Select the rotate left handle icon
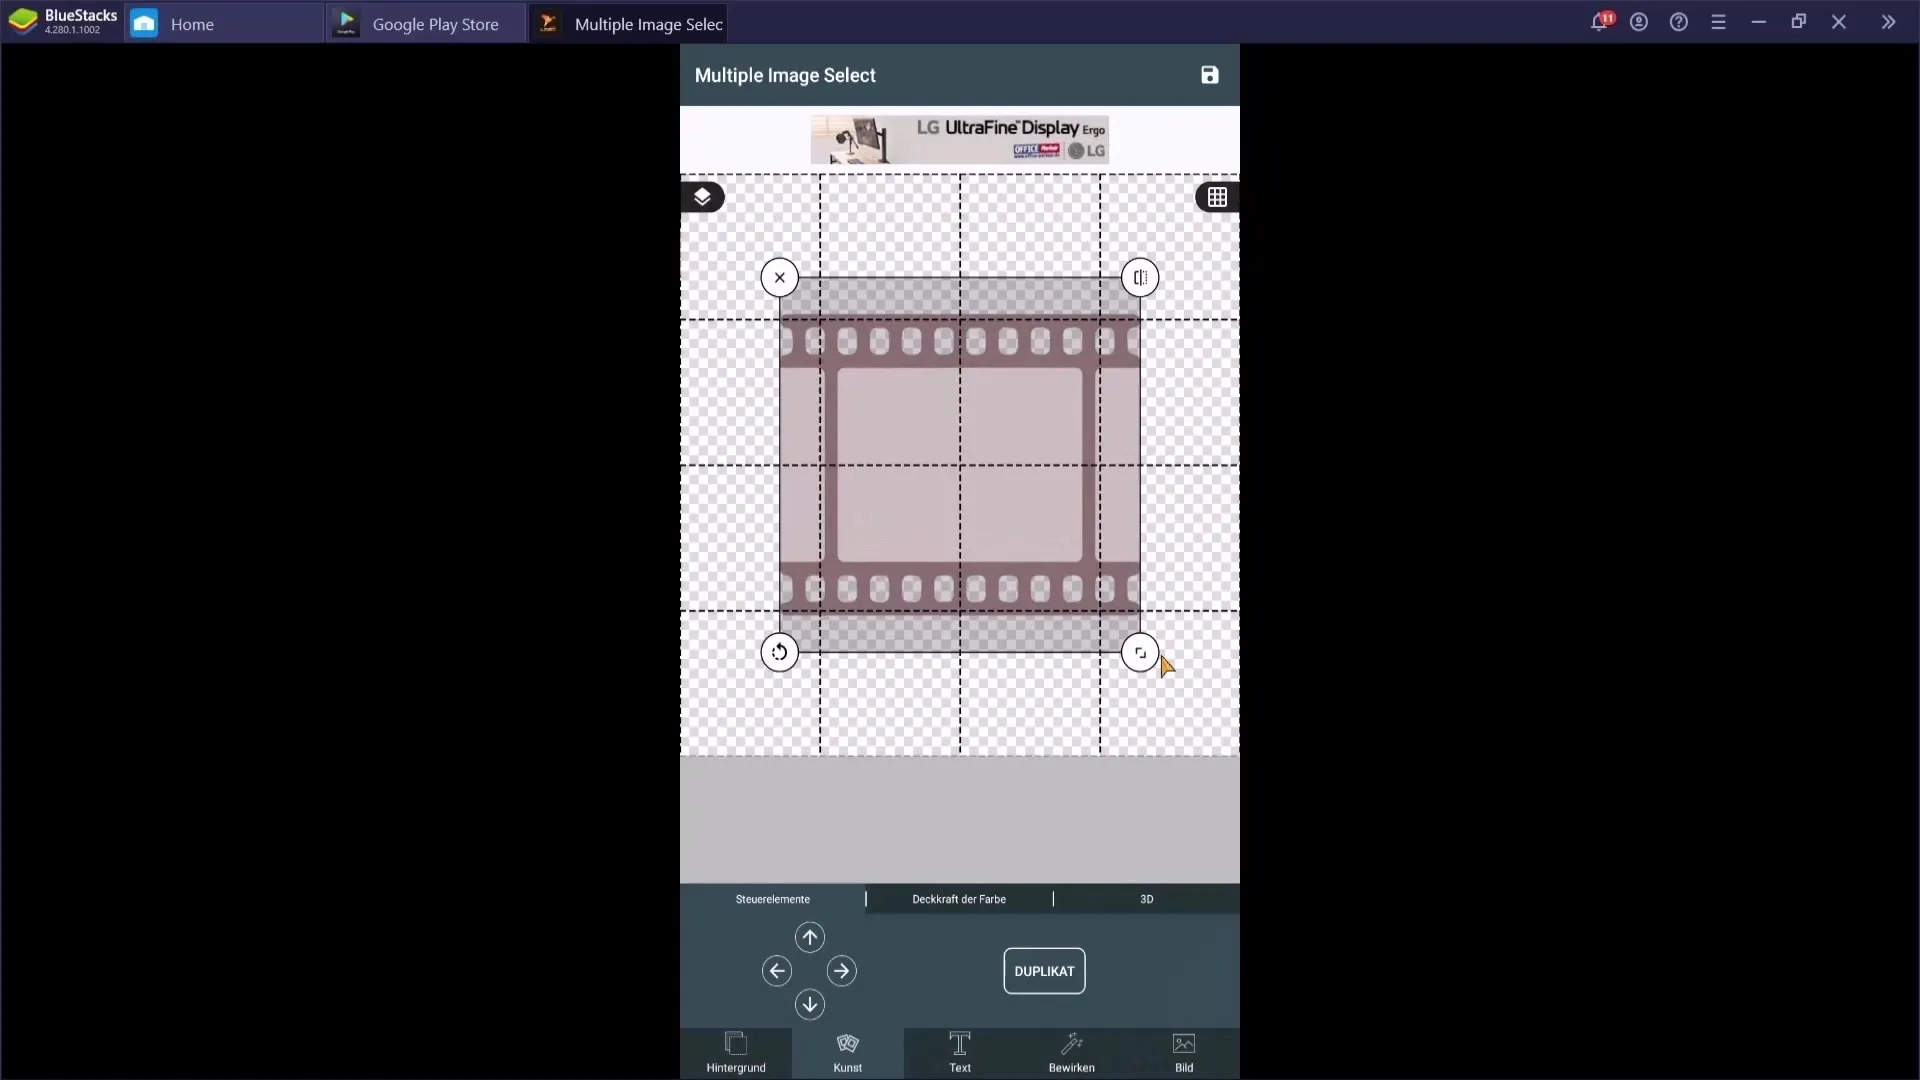 pos(778,651)
